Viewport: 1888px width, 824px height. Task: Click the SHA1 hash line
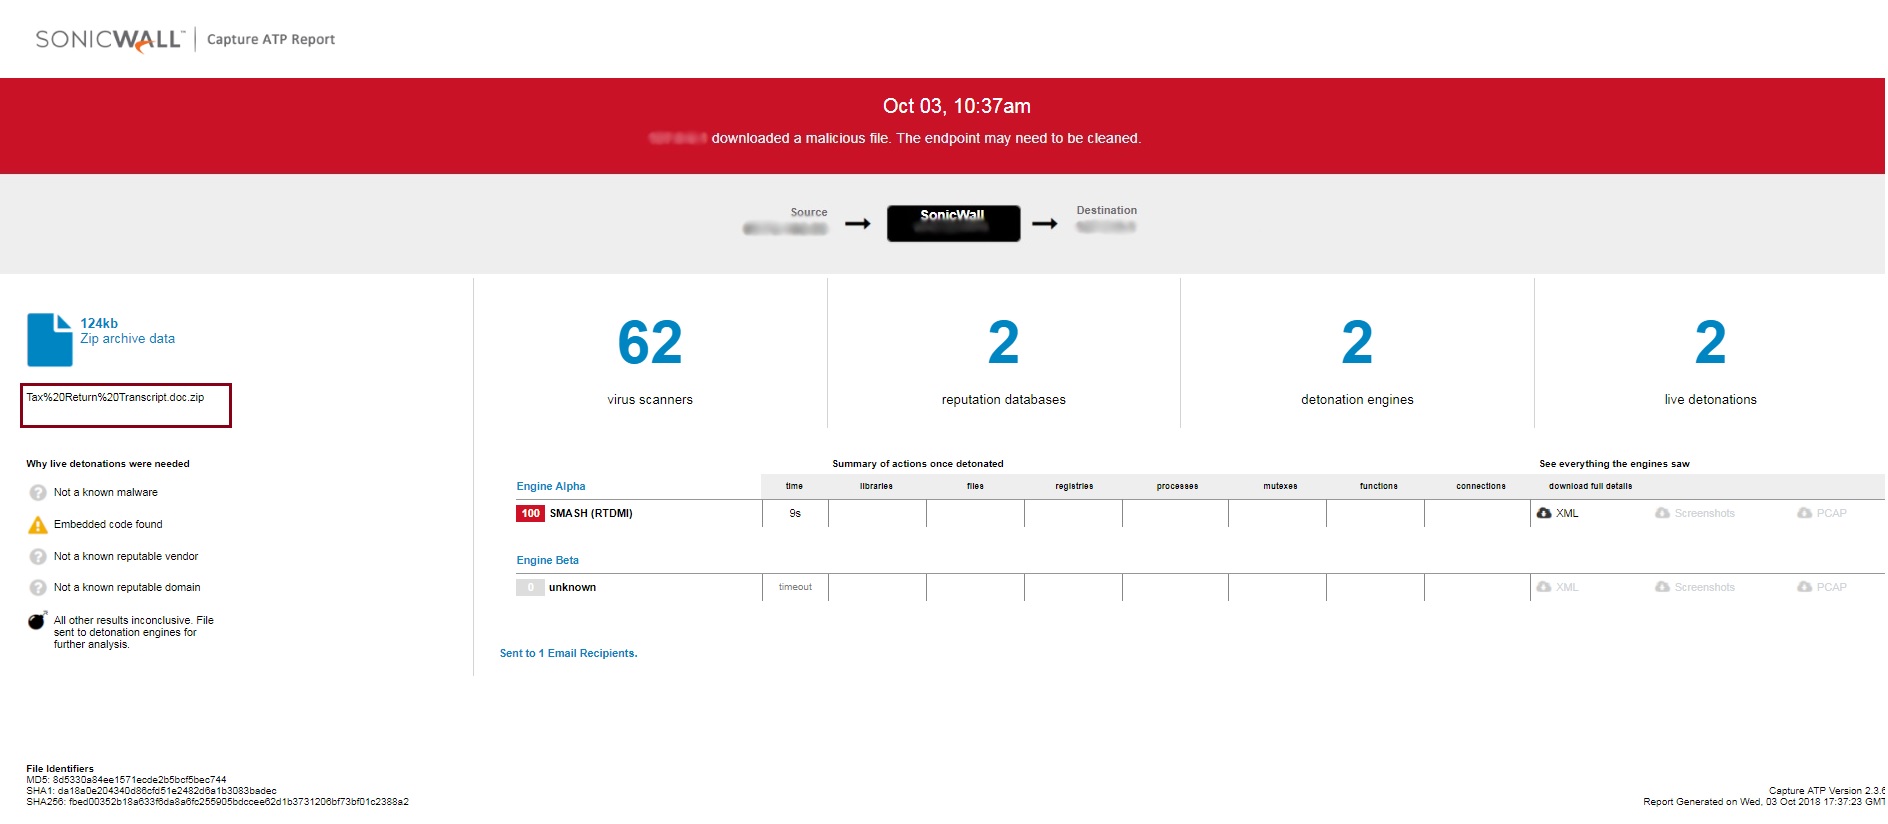pos(151,791)
